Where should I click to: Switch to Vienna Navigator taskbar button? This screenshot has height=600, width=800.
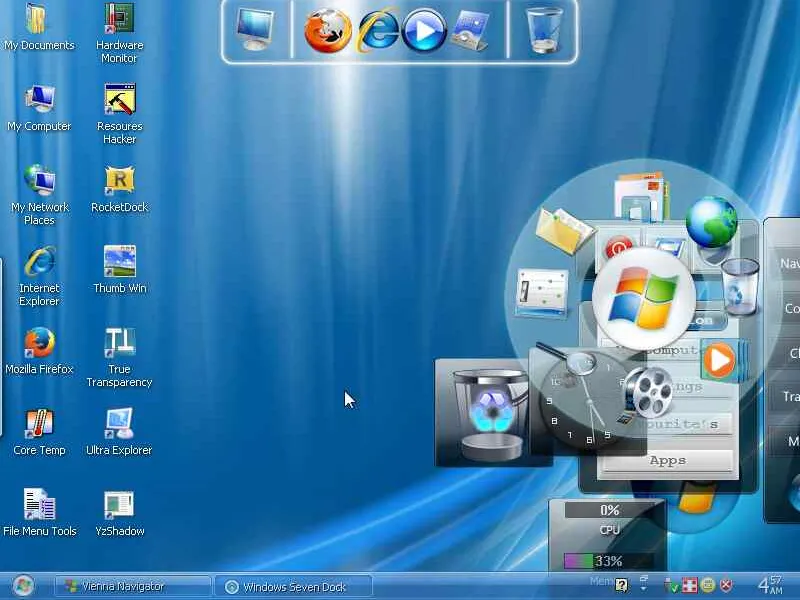[x=133, y=587]
